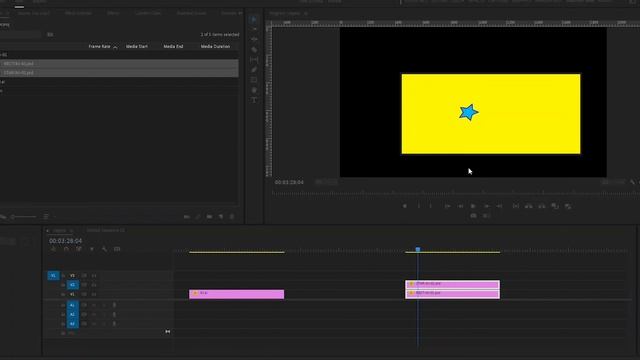Open Timeline display settings wrench
Image resolution: width=640 pixels, height=360 pixels.
point(104,249)
